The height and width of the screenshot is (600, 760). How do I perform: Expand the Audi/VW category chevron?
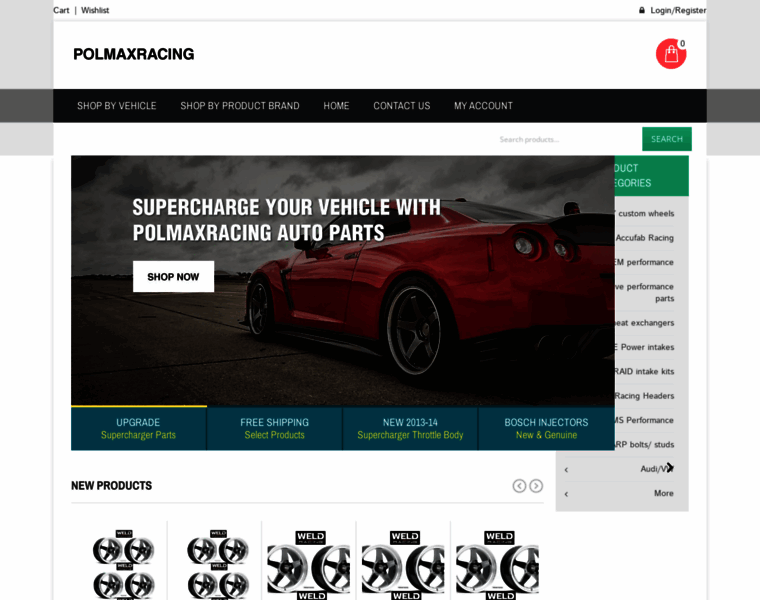566,469
